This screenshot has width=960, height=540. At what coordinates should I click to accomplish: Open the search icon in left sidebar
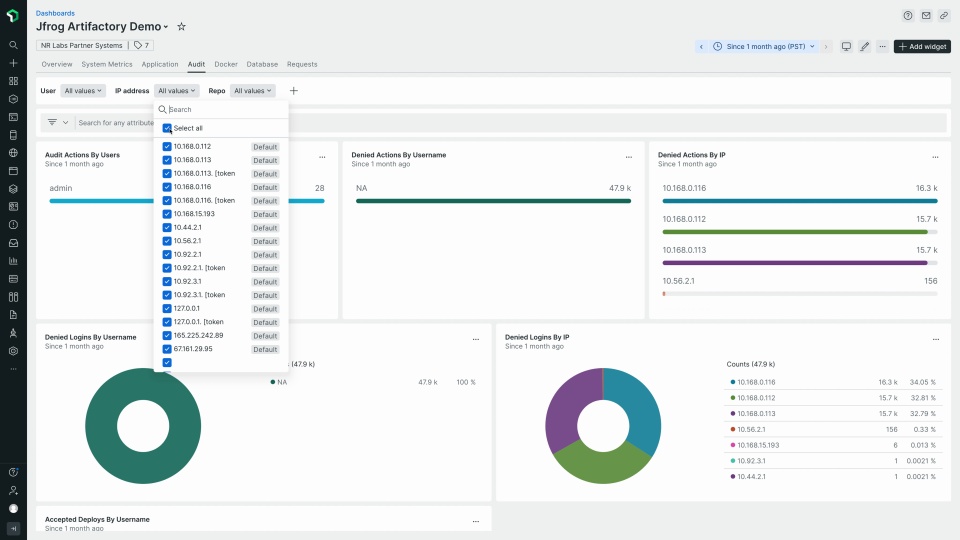coord(13,45)
